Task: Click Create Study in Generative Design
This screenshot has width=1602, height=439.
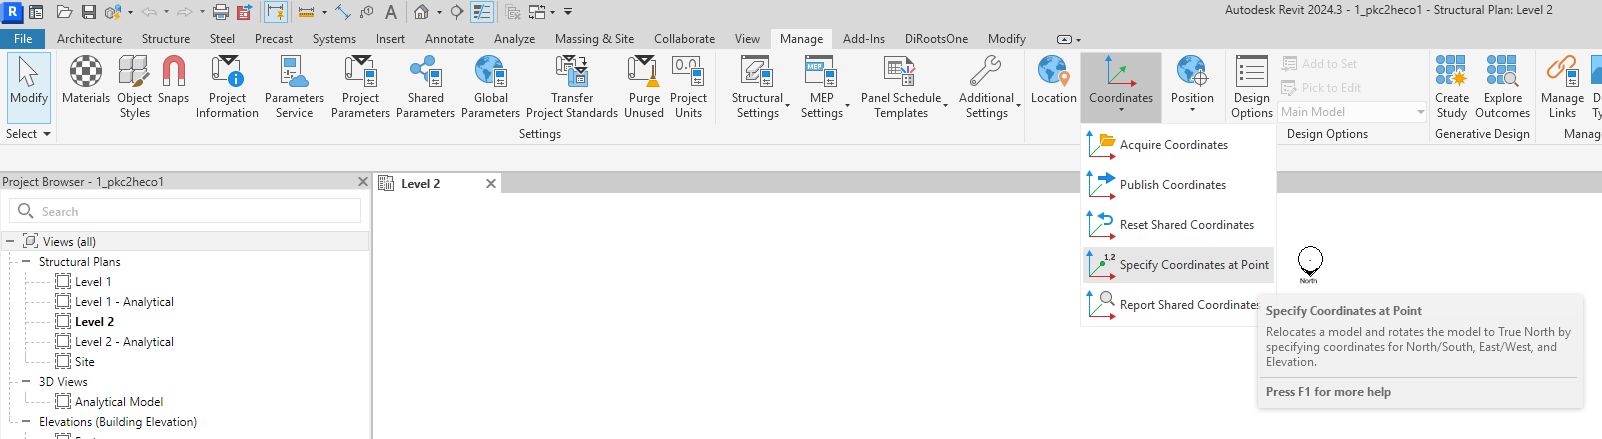Action: point(1452,87)
